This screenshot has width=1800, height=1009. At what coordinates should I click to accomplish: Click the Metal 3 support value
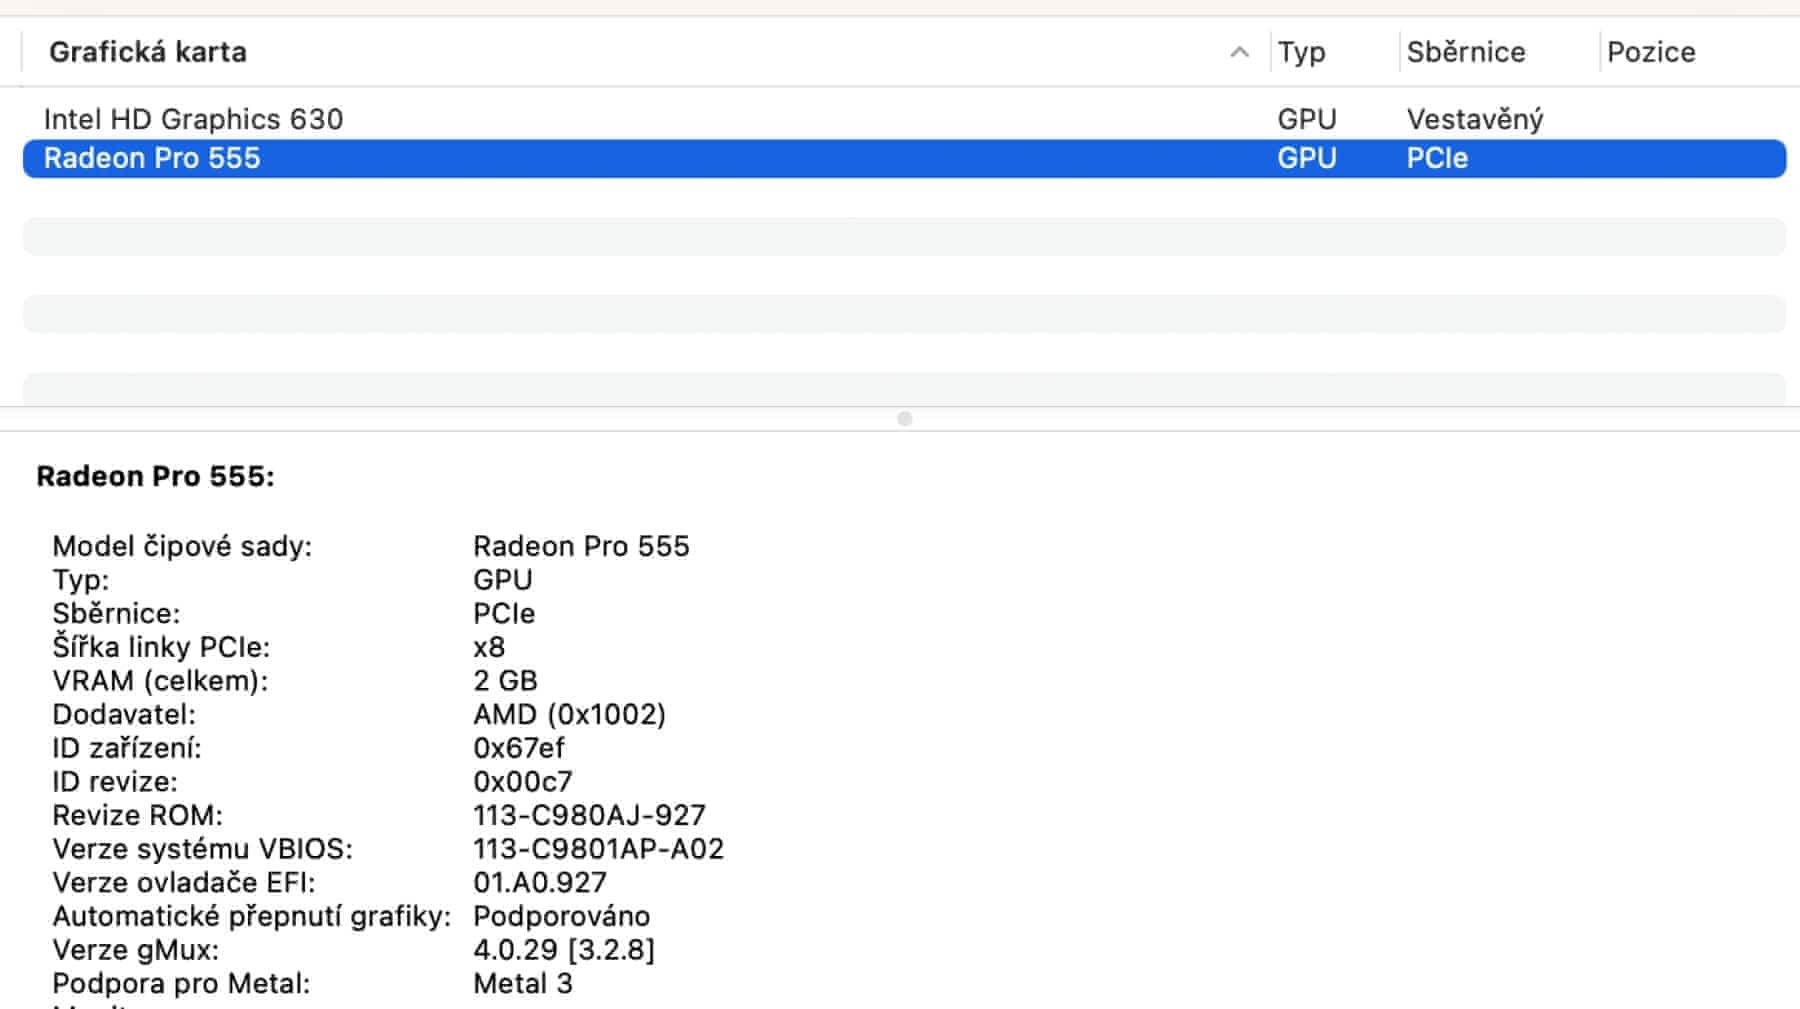[x=522, y=983]
